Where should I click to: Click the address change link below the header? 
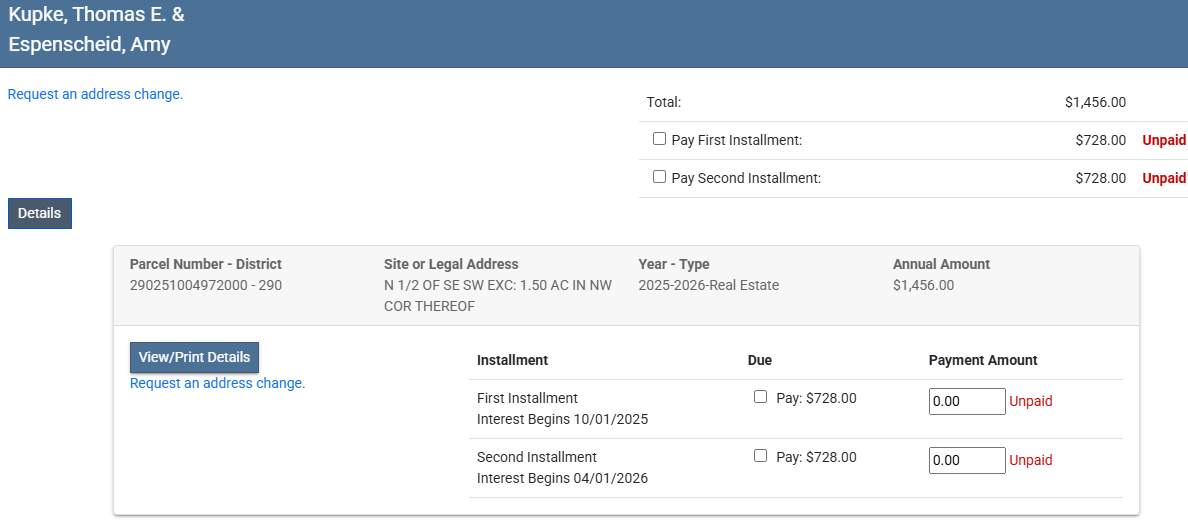95,94
